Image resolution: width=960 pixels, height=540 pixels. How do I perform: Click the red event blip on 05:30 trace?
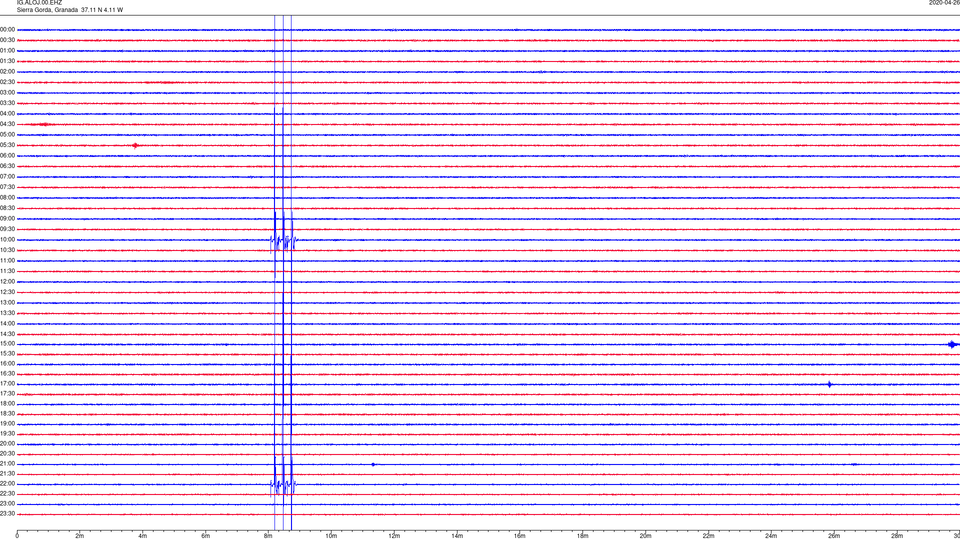pyautogui.click(x=135, y=146)
